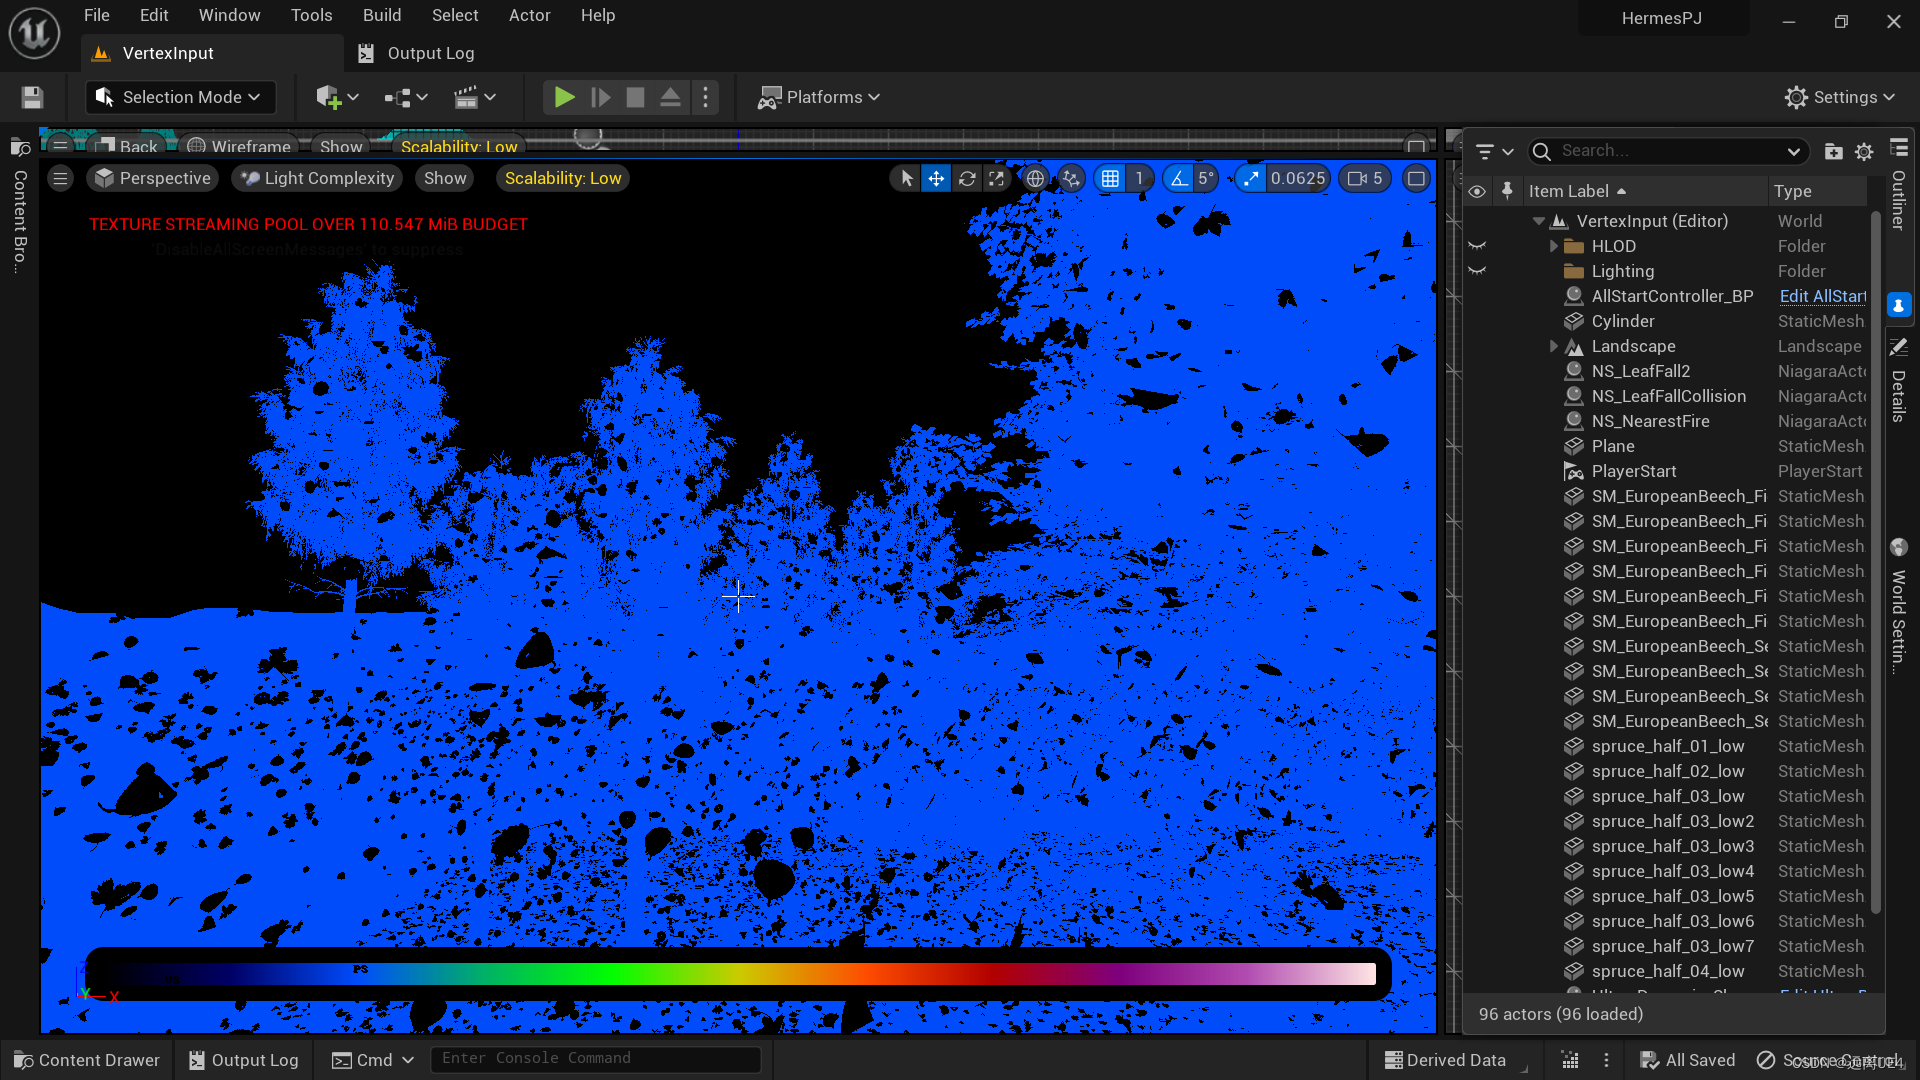Click the console command input field
Viewport: 1920px width, 1080px height.
pos(595,1059)
